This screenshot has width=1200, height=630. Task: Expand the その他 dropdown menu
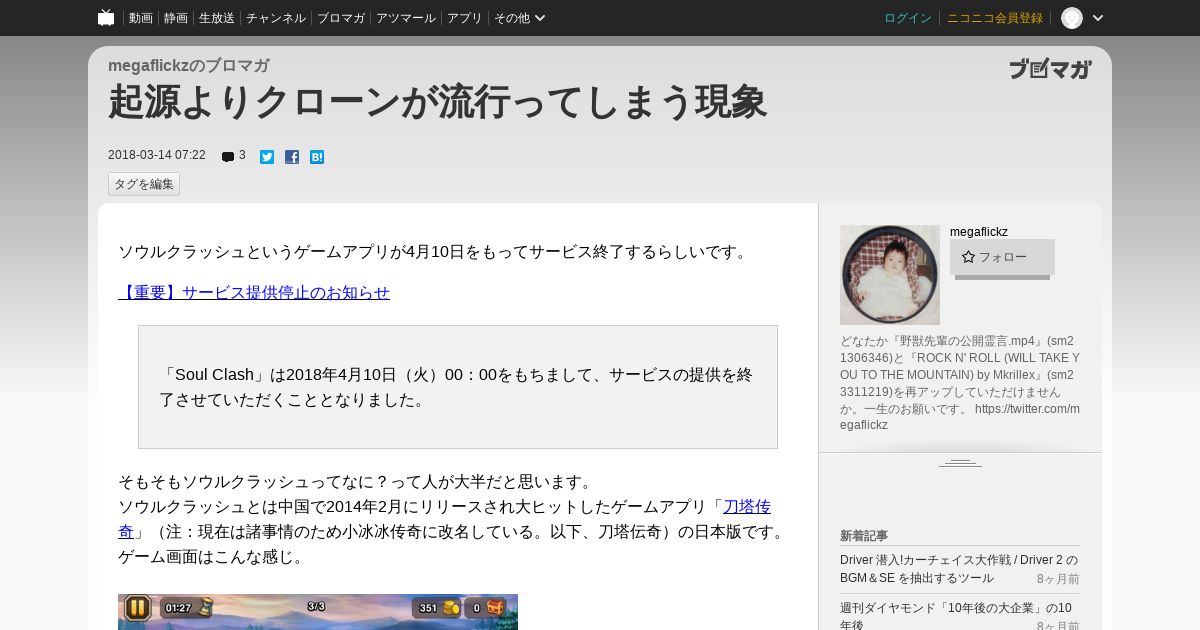point(520,18)
